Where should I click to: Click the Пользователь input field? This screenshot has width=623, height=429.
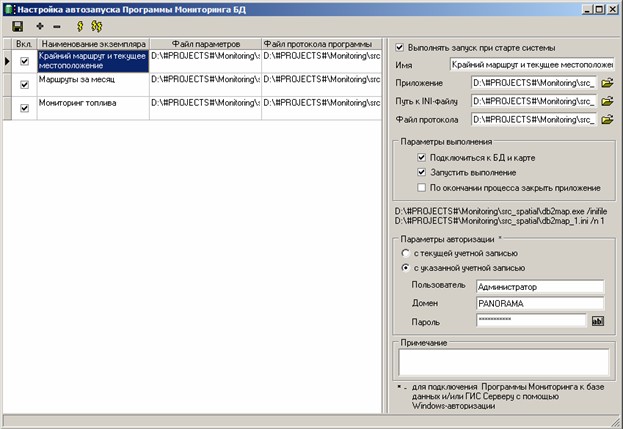540,285
